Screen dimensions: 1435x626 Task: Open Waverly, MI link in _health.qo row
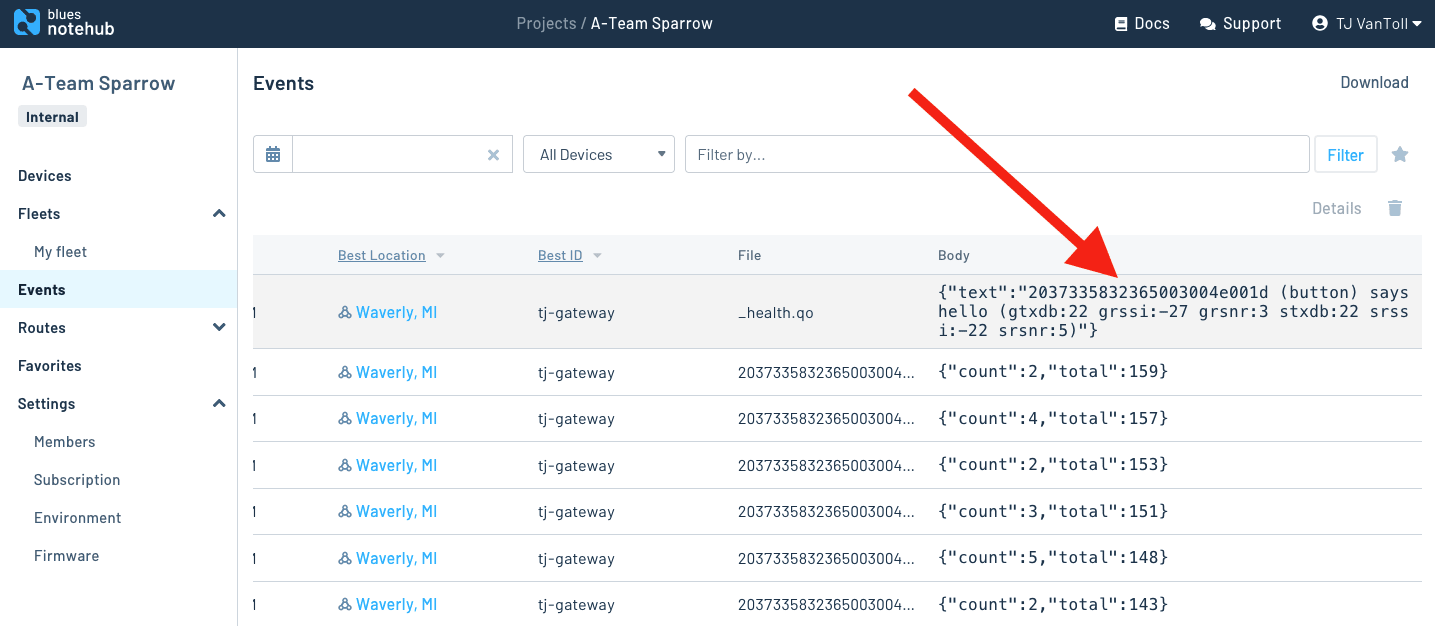396,313
